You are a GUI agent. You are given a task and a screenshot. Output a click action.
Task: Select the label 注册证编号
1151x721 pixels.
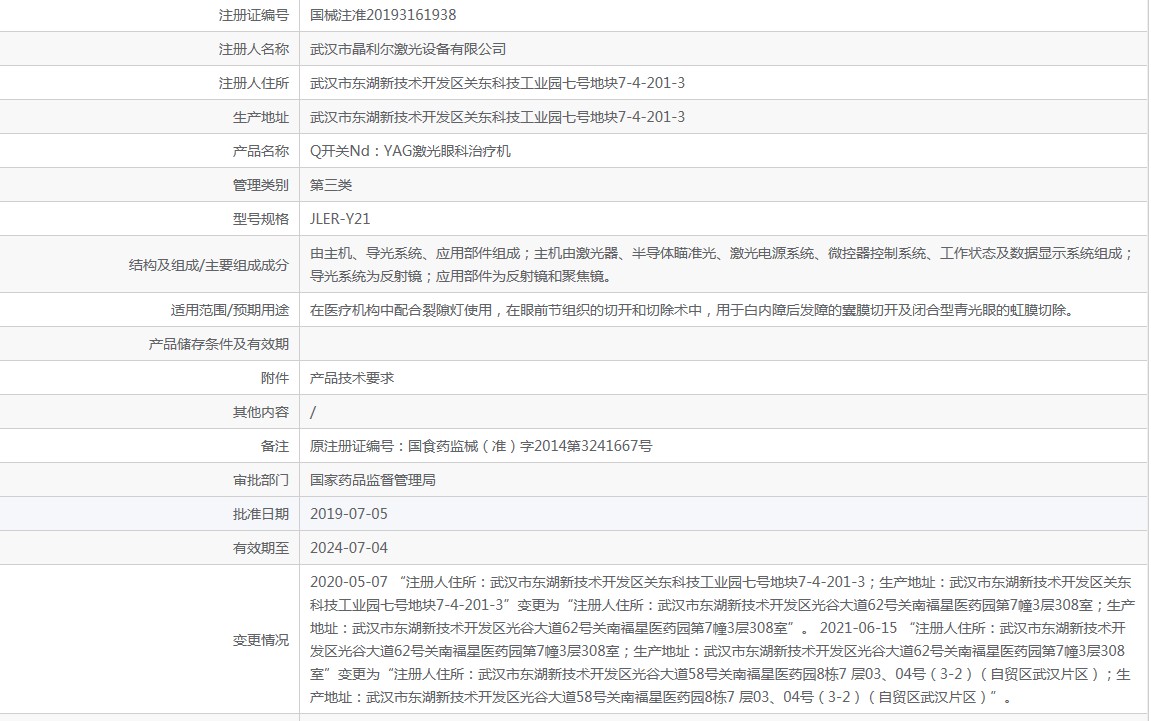253,15
